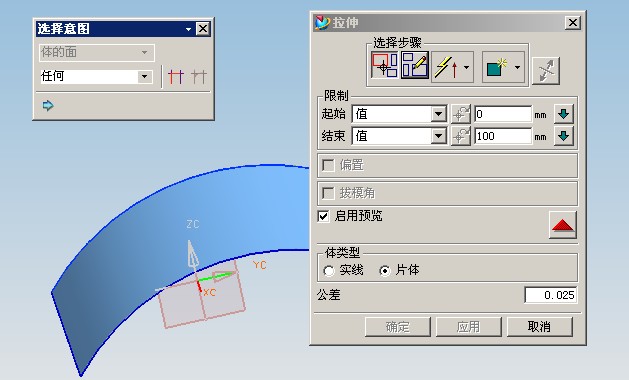
Task: Click the 取消 button
Action: coord(540,327)
